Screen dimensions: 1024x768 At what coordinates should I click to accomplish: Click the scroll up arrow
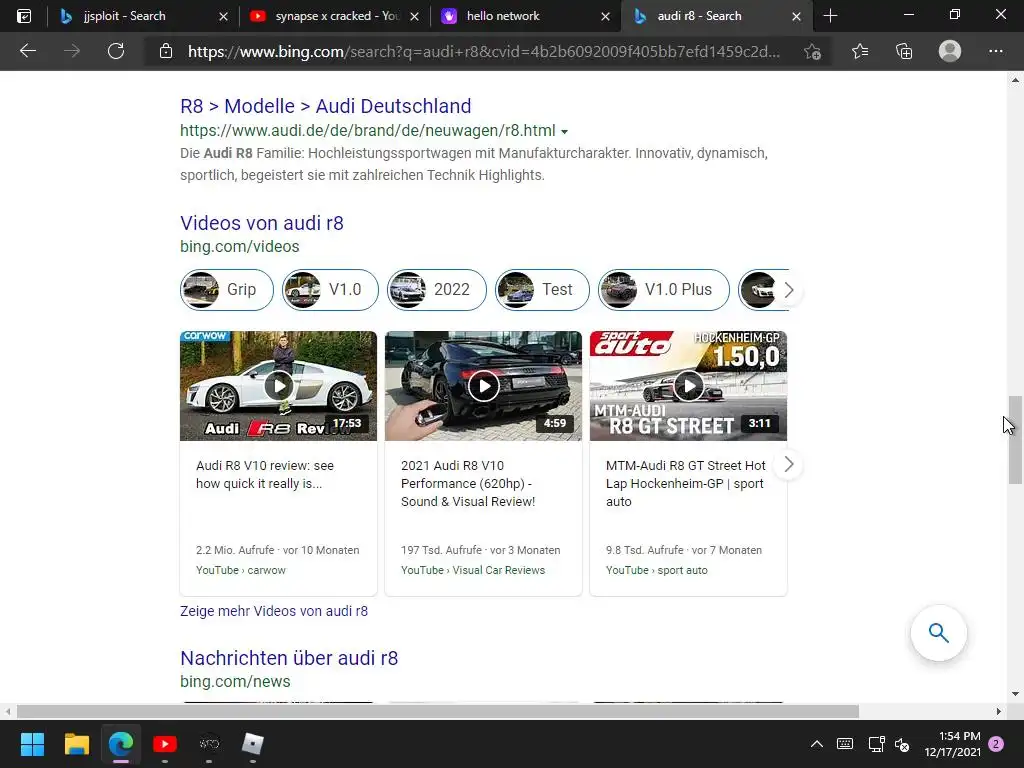(x=1015, y=80)
